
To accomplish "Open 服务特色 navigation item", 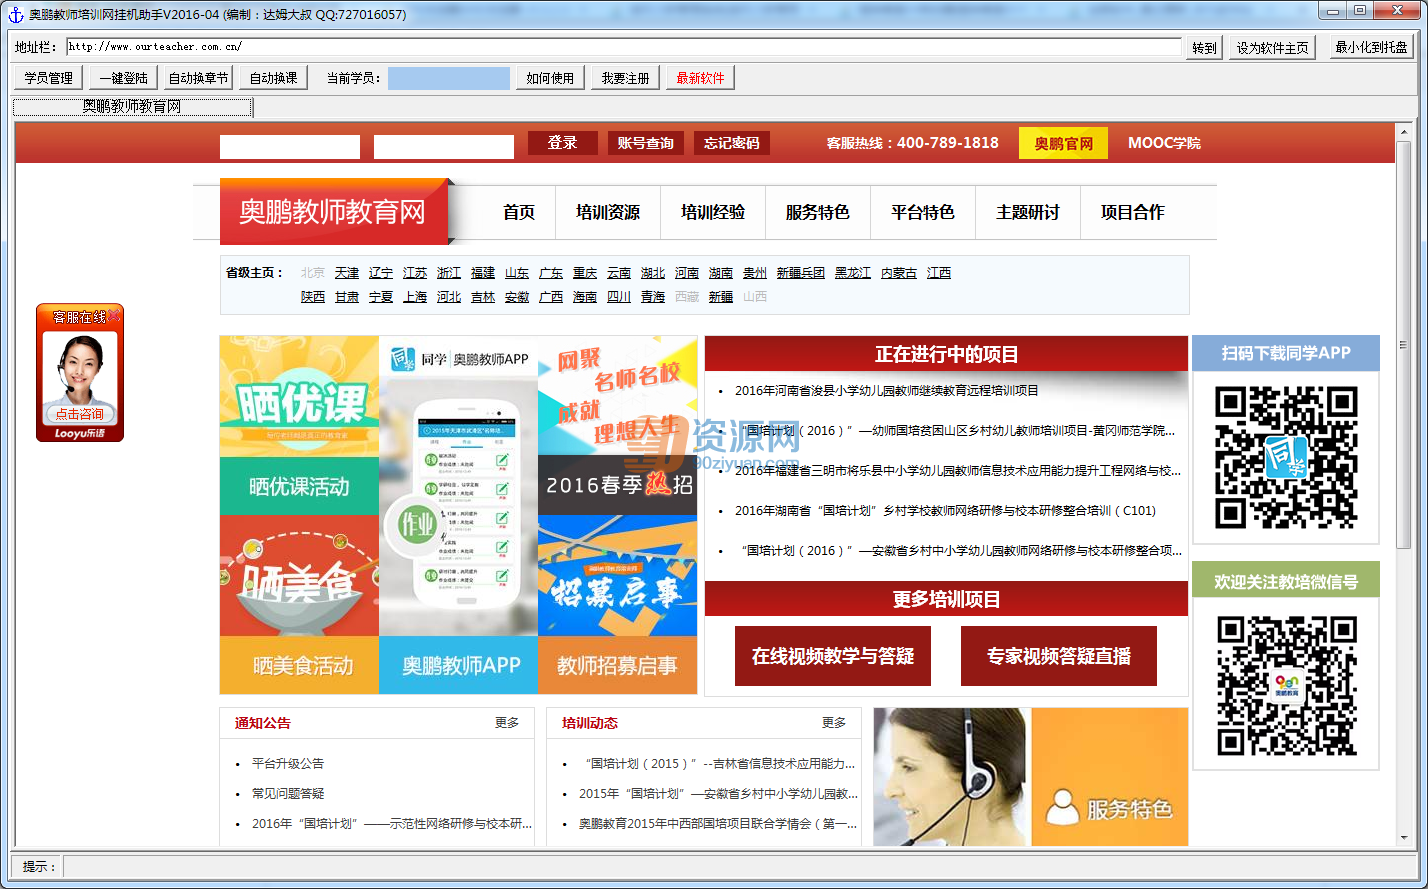I will pyautogui.click(x=818, y=212).
